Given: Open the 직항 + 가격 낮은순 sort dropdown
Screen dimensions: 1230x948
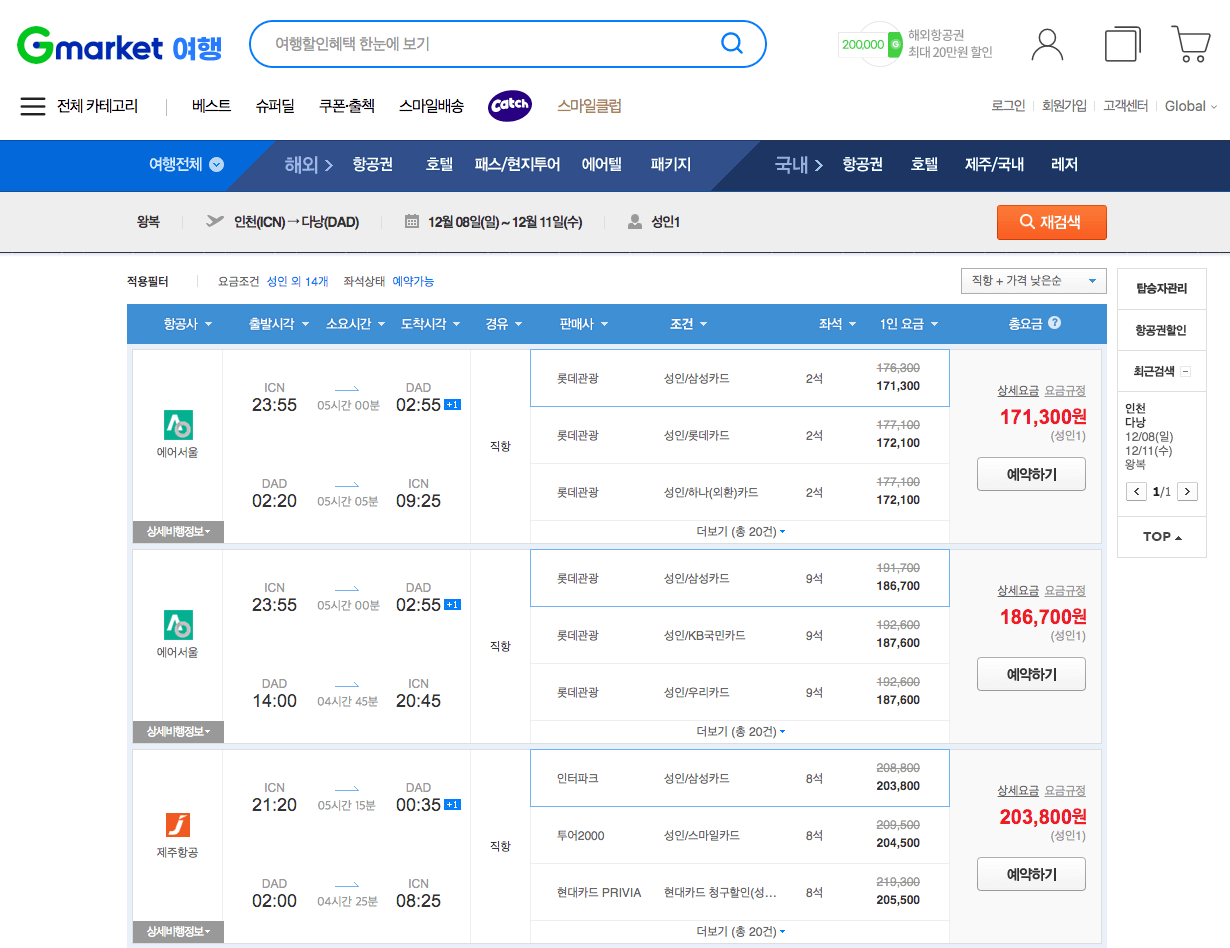Looking at the screenshot, I should coord(1033,281).
